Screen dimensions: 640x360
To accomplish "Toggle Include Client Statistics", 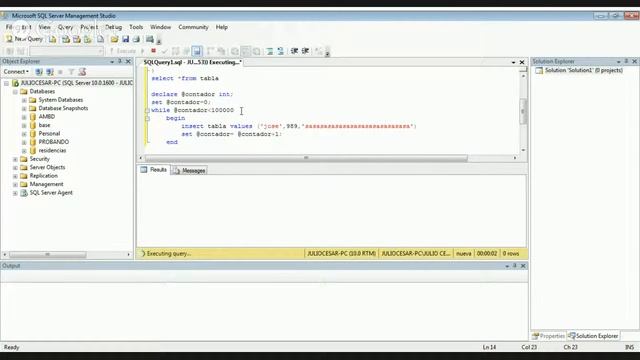I will tap(221, 51).
